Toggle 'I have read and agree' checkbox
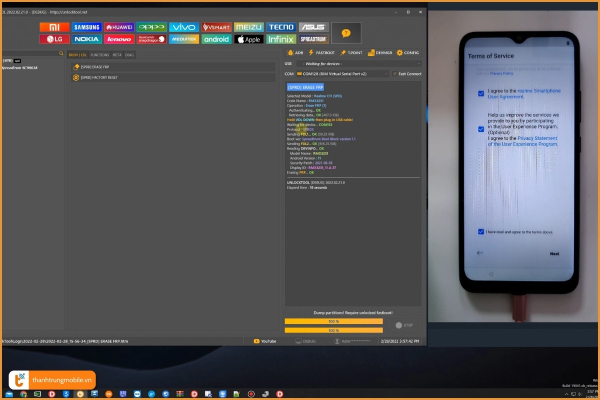The image size is (600, 400). tap(481, 230)
